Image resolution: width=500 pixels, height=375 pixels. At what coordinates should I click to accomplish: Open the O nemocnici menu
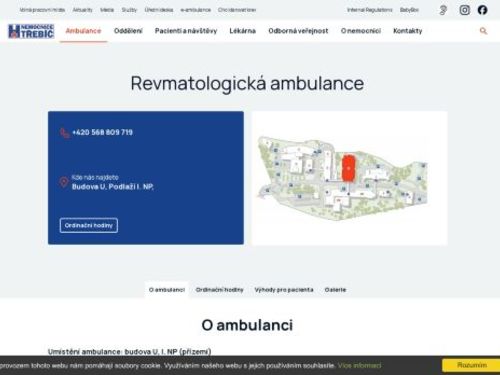[x=361, y=31]
